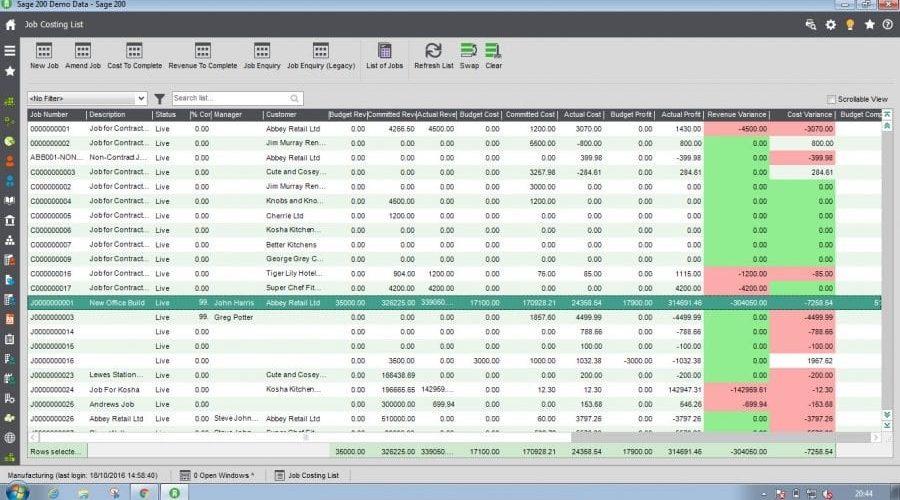The height and width of the screenshot is (500, 900).
Task: Switch to the Job Costing List tab
Action: 307,475
